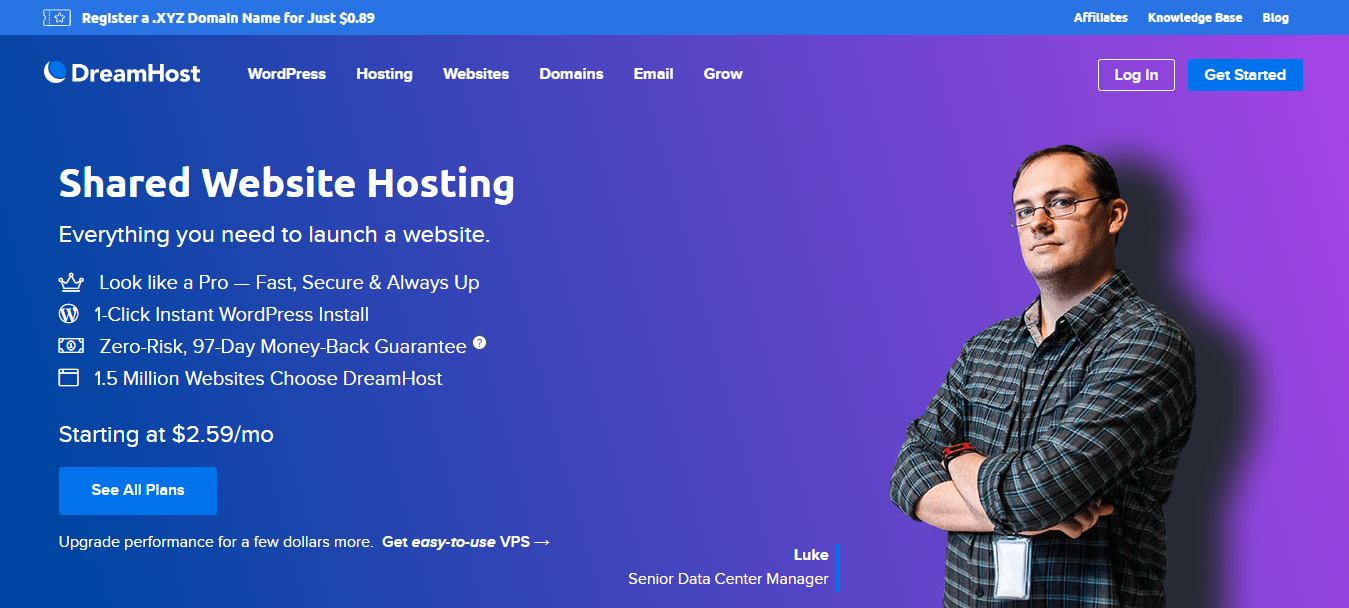Screen dimensions: 1349x608
Task: Click the Get Started button
Action: [1245, 74]
